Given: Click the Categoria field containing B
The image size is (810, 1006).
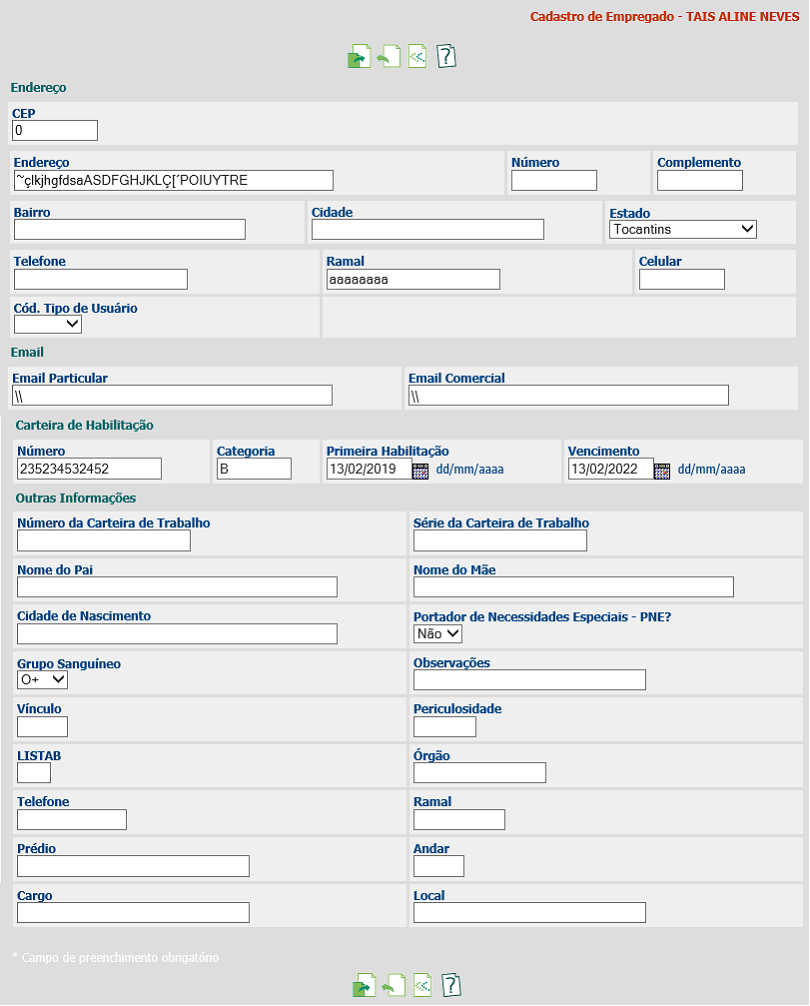Looking at the screenshot, I should click(x=254, y=468).
